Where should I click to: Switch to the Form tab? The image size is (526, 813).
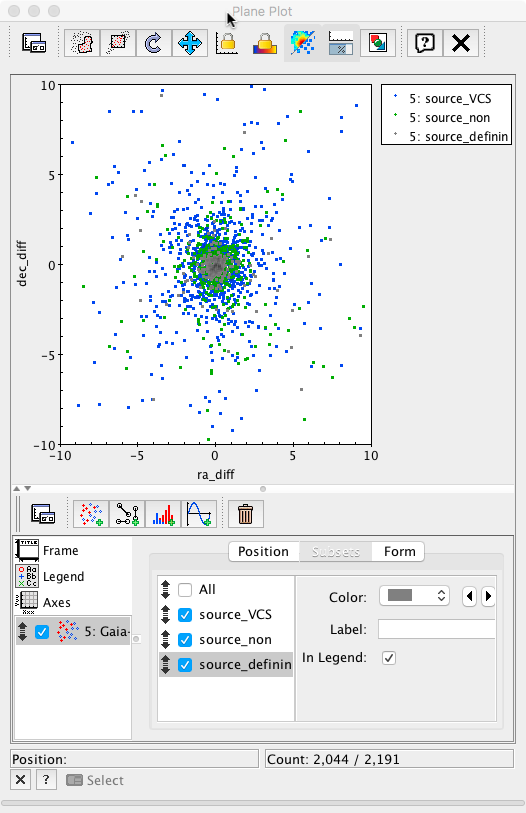399,551
